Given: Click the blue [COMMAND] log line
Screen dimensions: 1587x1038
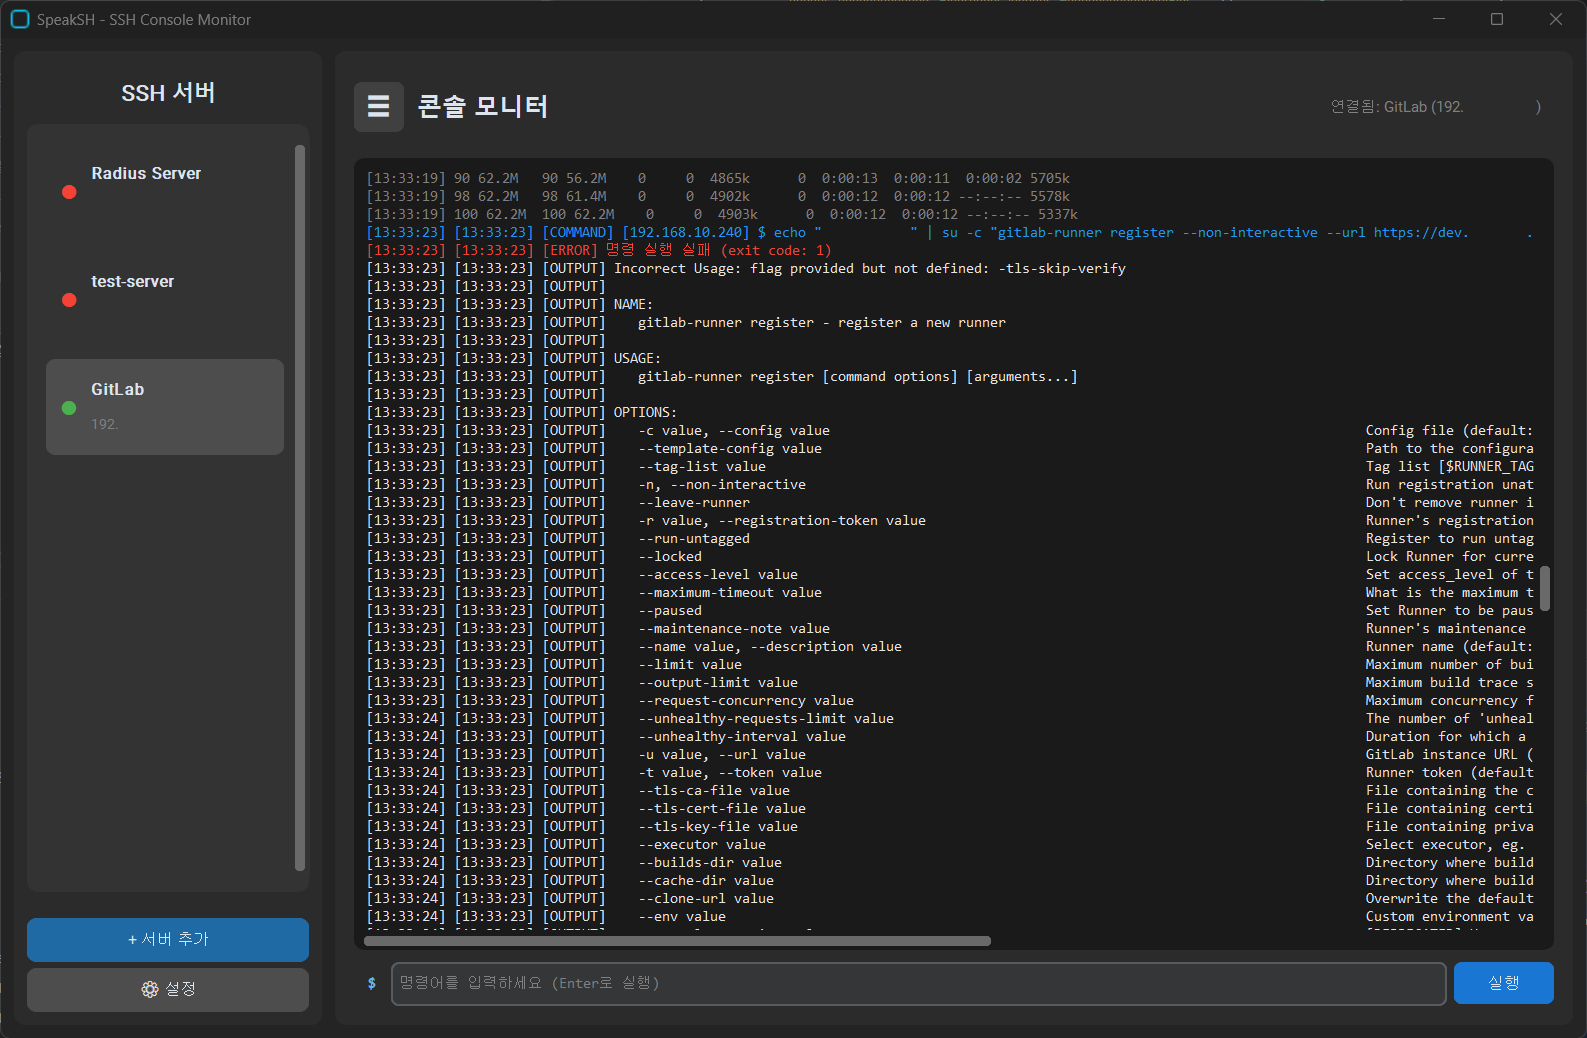Looking at the screenshot, I should 950,232.
